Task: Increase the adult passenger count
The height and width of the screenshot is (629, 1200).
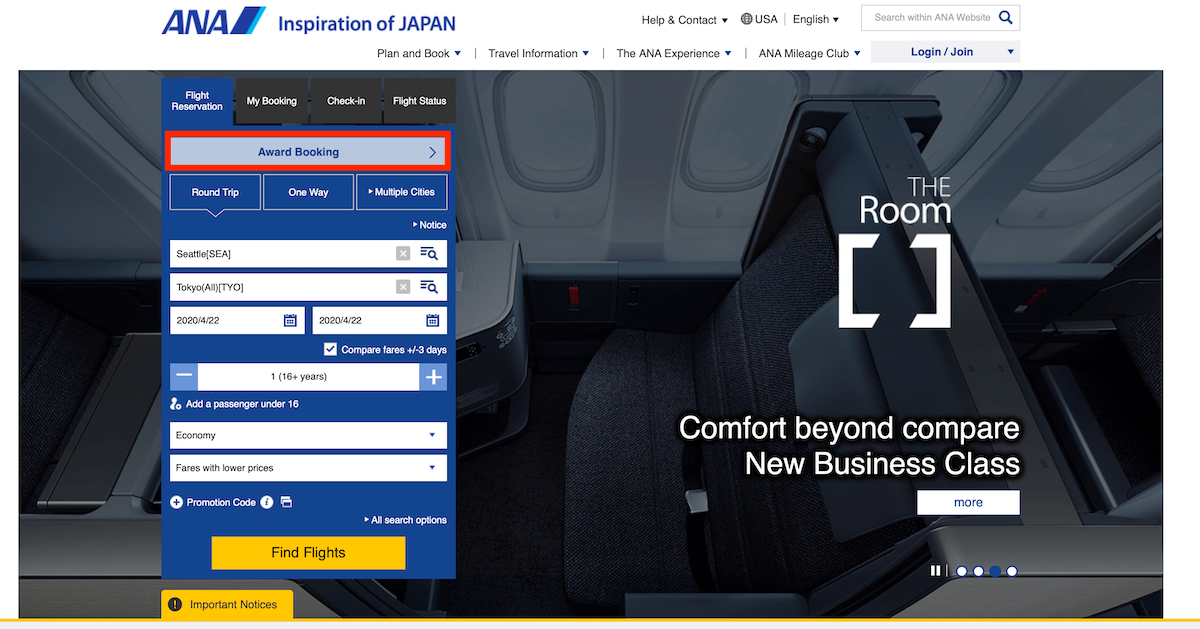Action: (x=433, y=377)
